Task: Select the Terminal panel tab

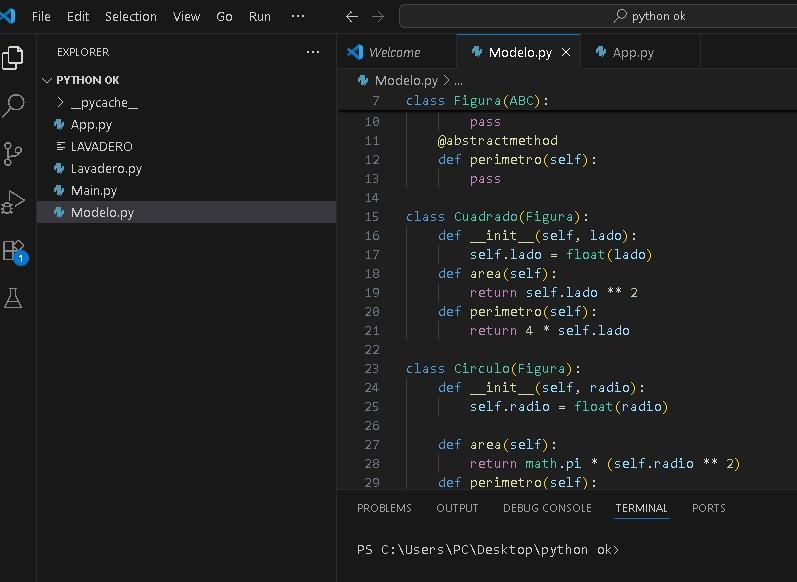Action: (x=641, y=508)
